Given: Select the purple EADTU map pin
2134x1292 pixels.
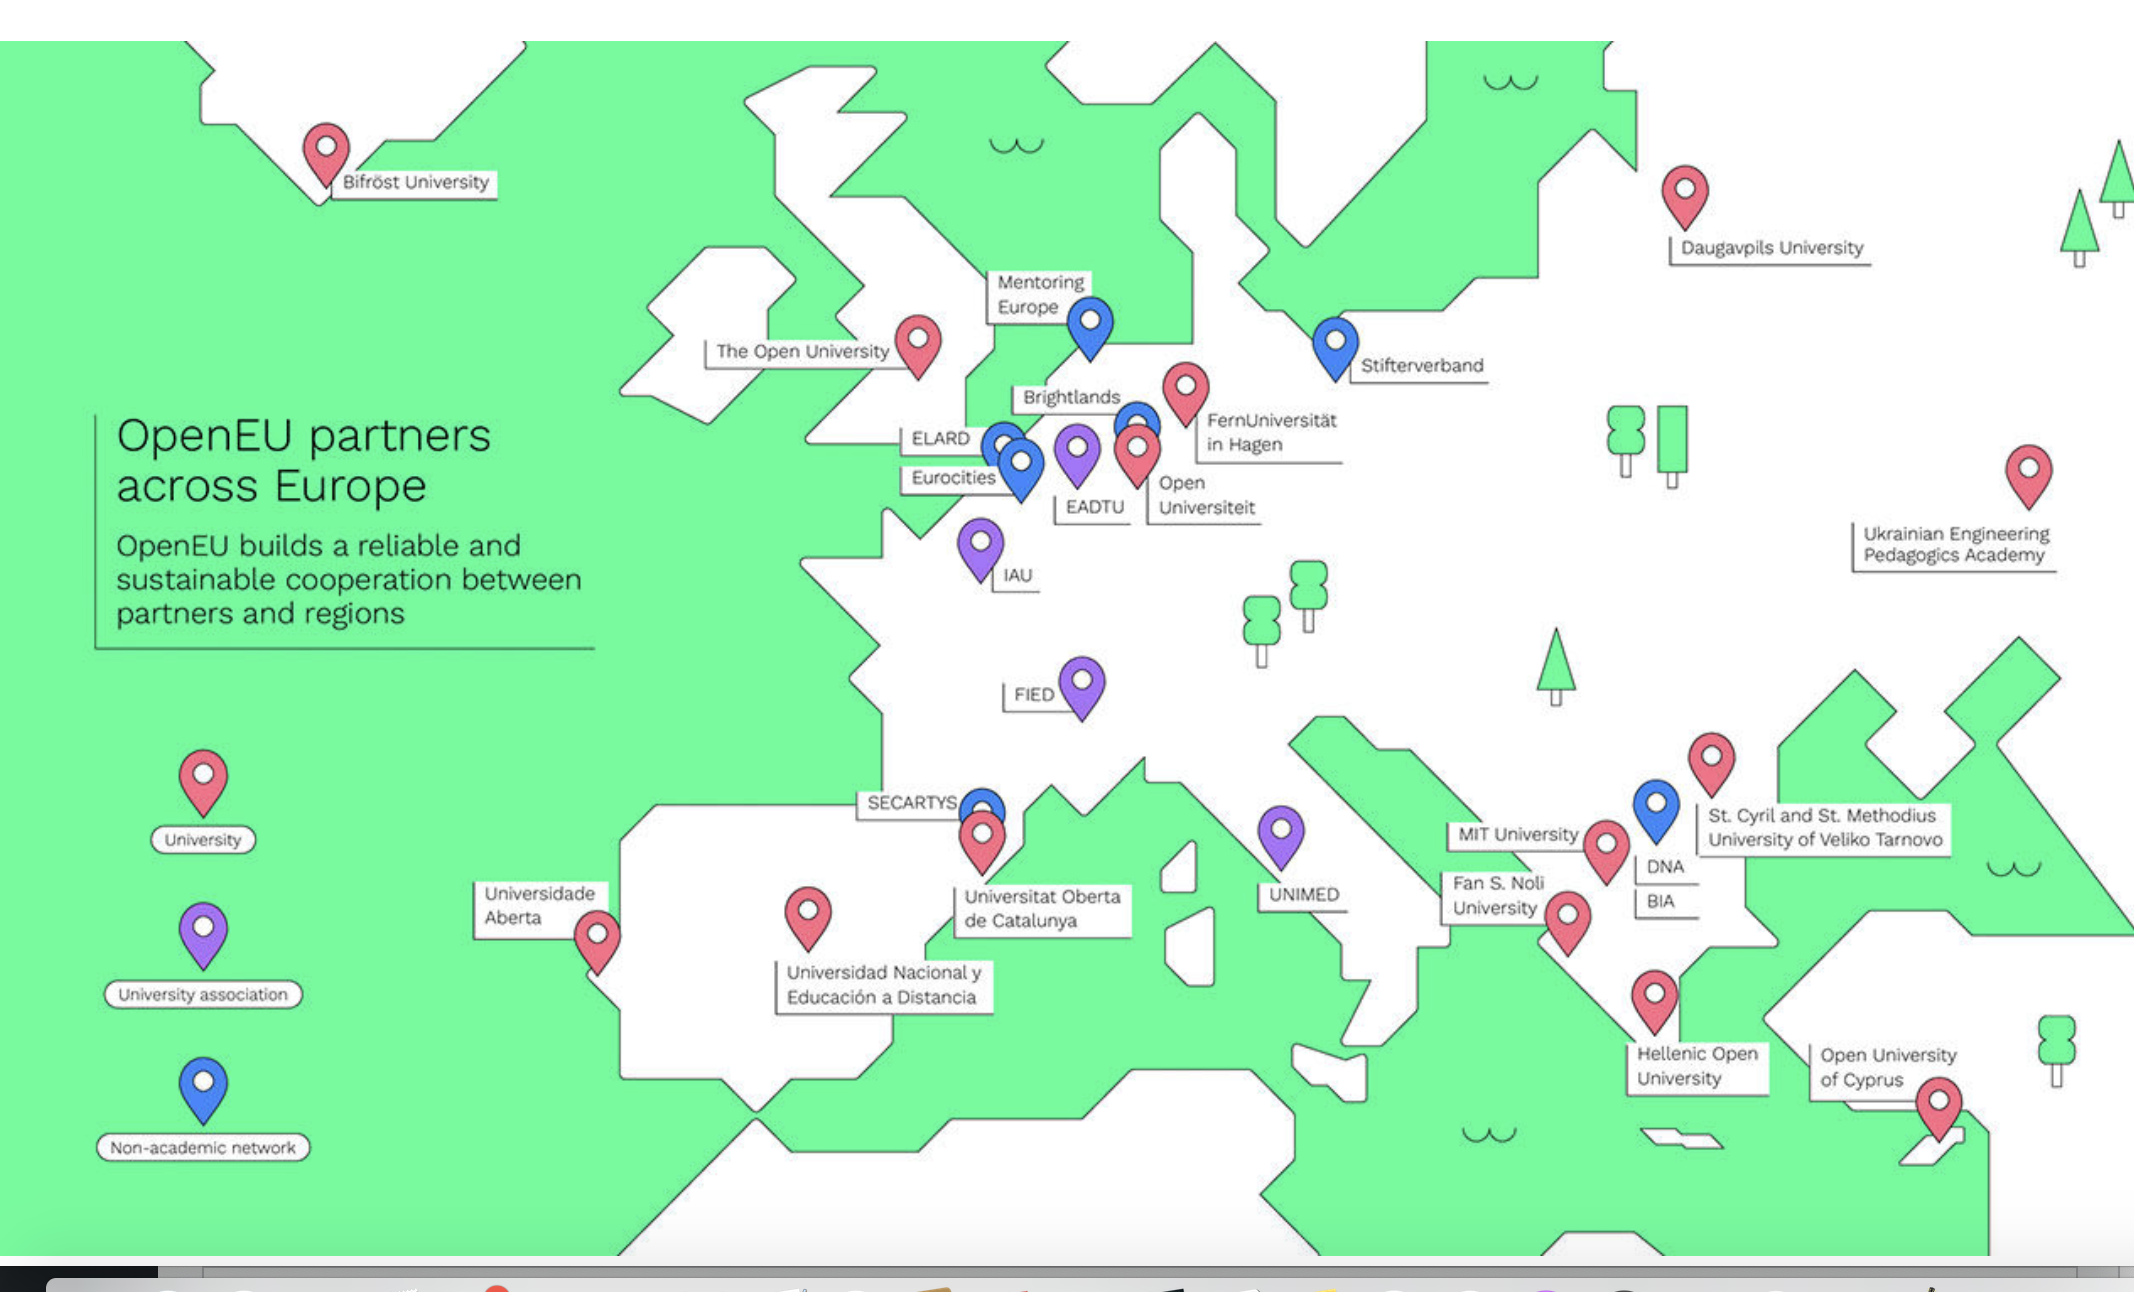Looking at the screenshot, I should [1078, 454].
